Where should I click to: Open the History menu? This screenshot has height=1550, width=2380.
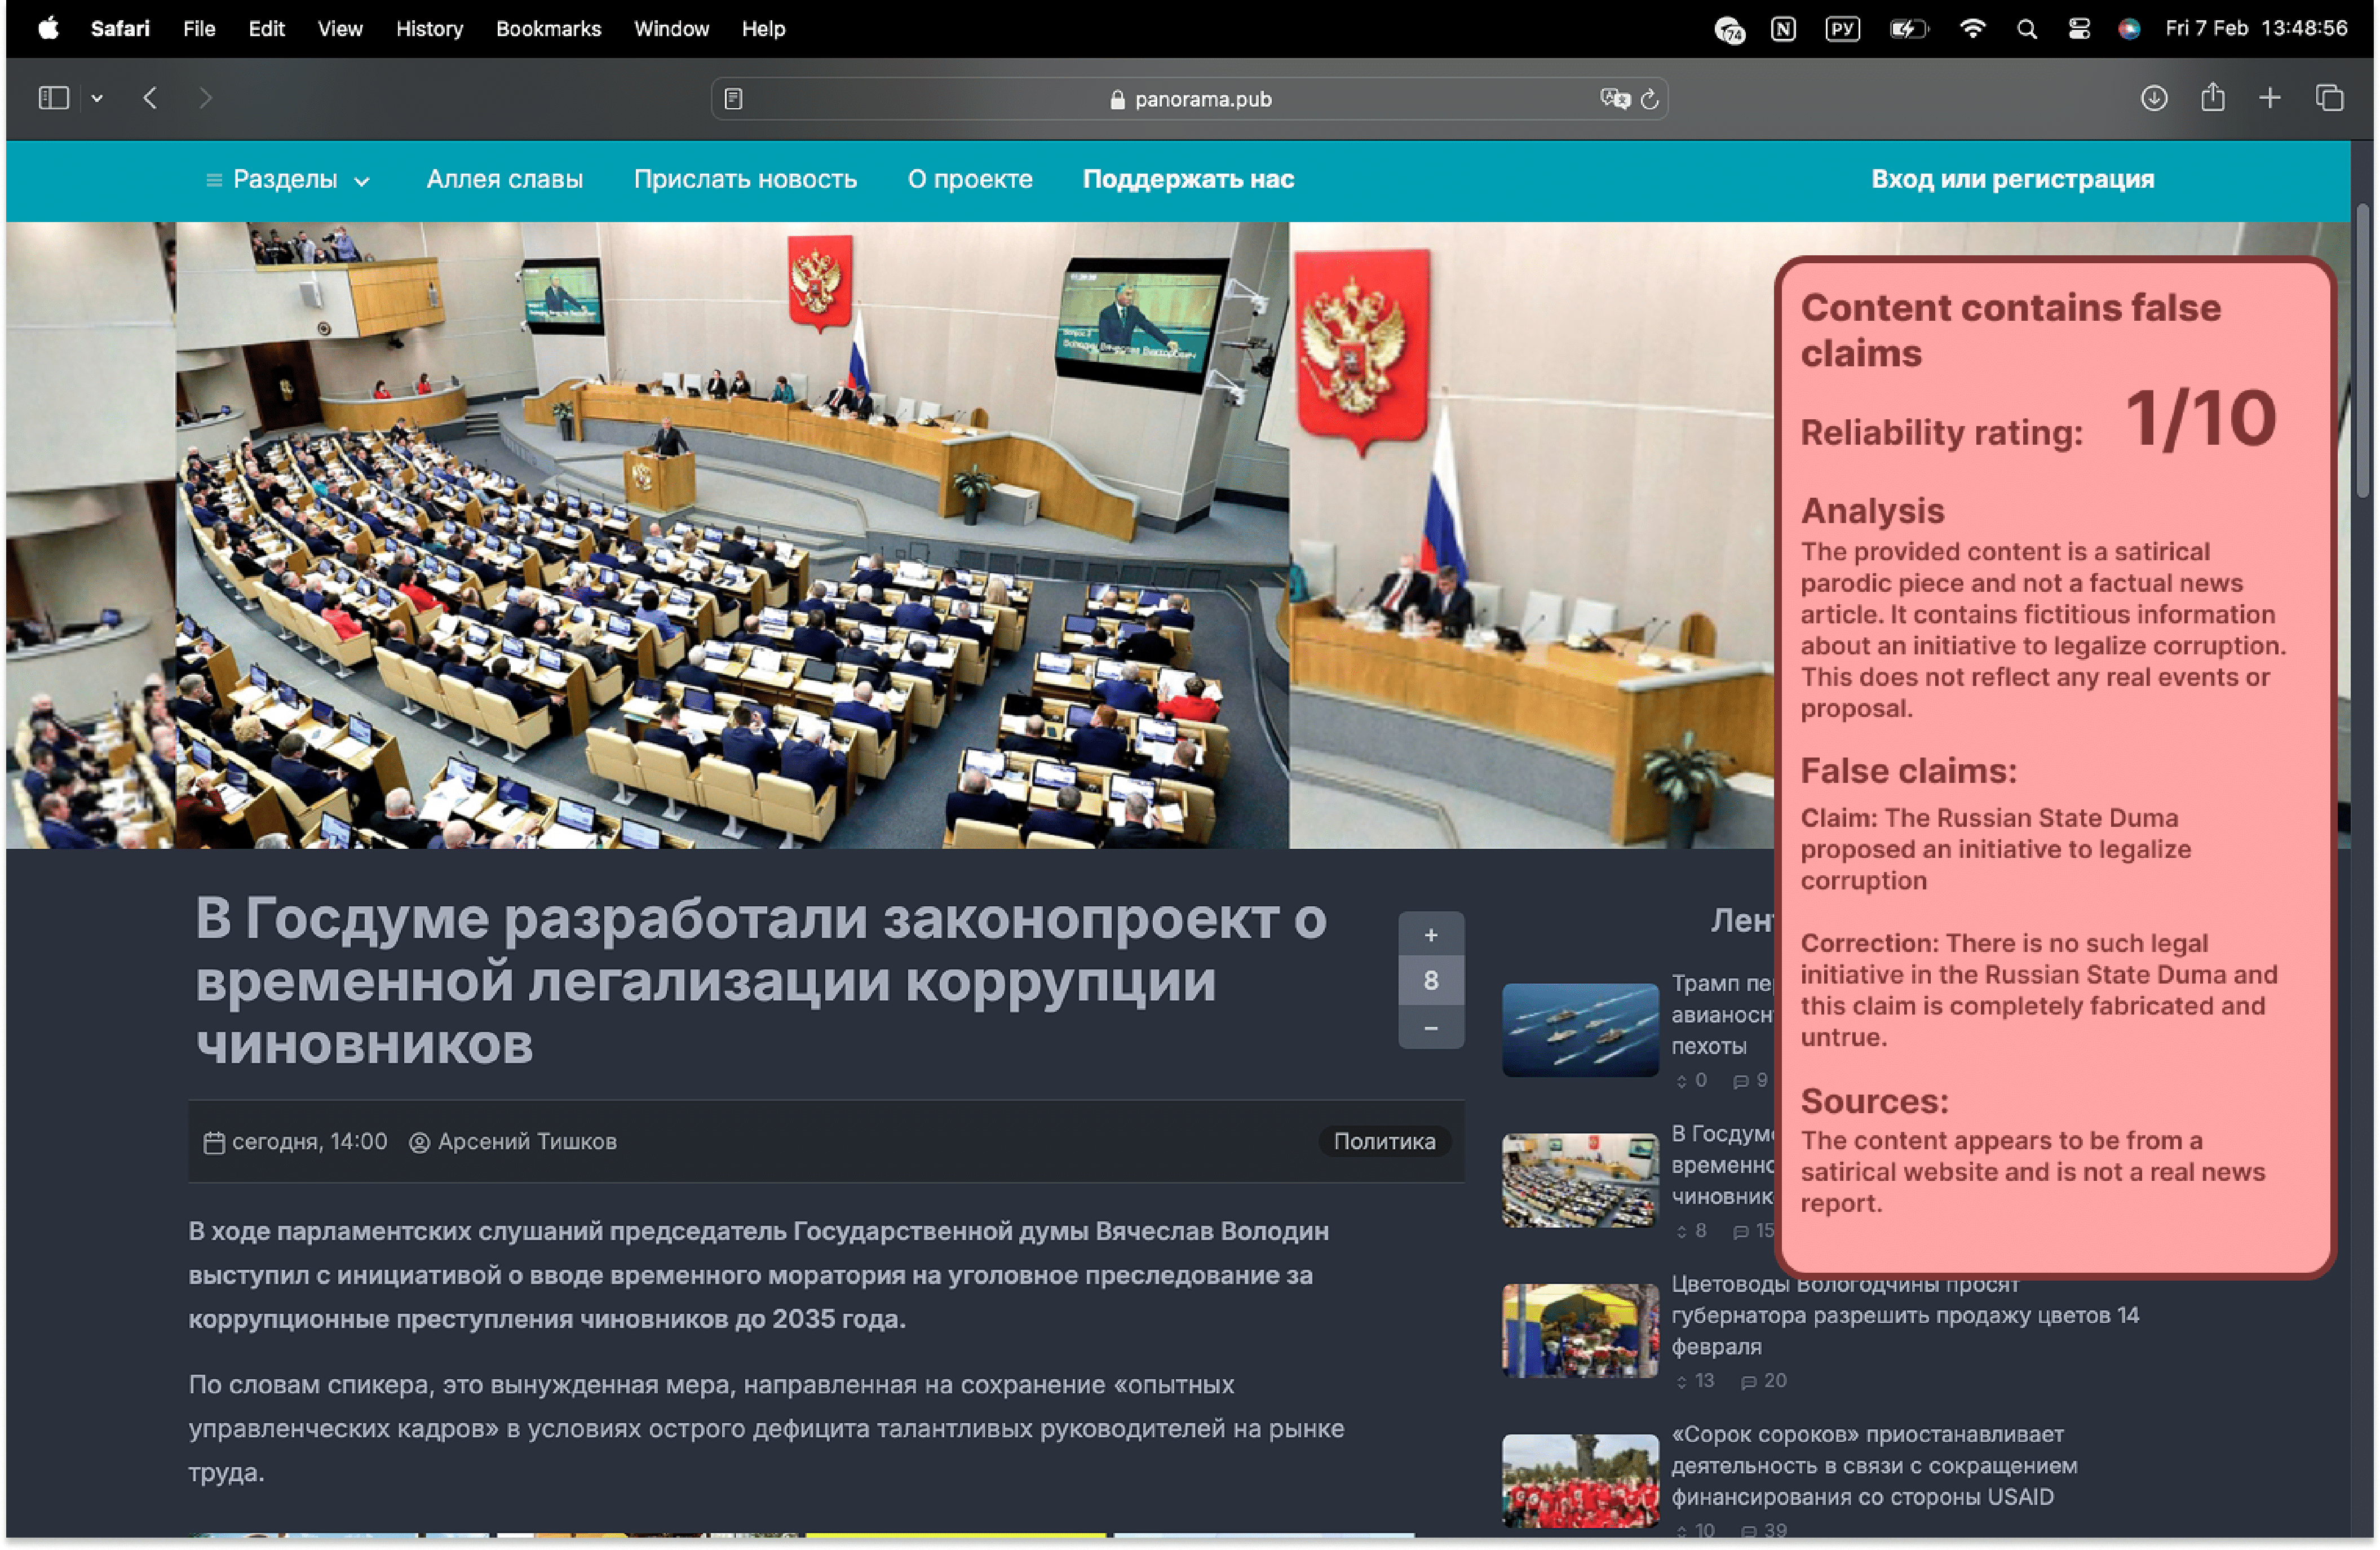coord(429,29)
